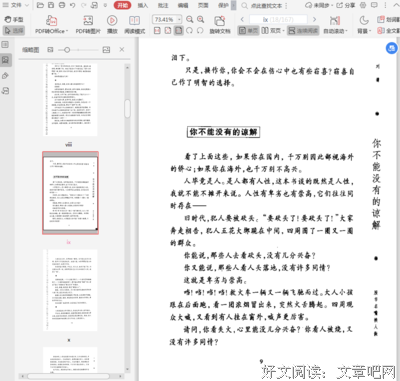Viewport: 400px width, 381px height.
Task: Toggle the fit width icon
Action: point(179,31)
